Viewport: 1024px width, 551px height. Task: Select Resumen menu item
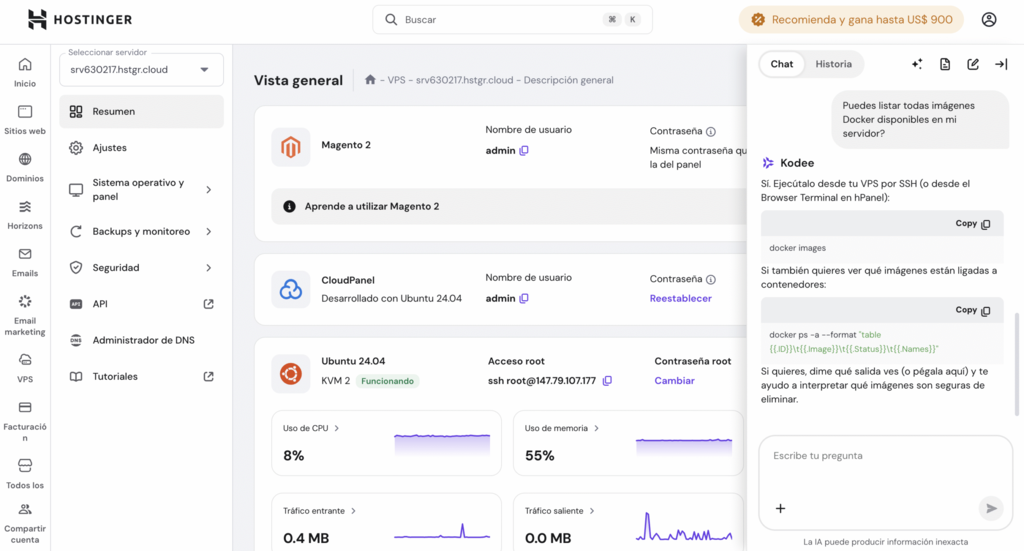click(142, 112)
